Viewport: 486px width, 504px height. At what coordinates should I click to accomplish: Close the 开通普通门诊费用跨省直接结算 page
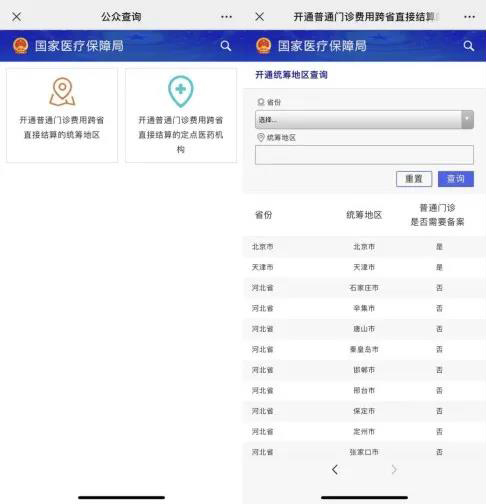point(260,17)
